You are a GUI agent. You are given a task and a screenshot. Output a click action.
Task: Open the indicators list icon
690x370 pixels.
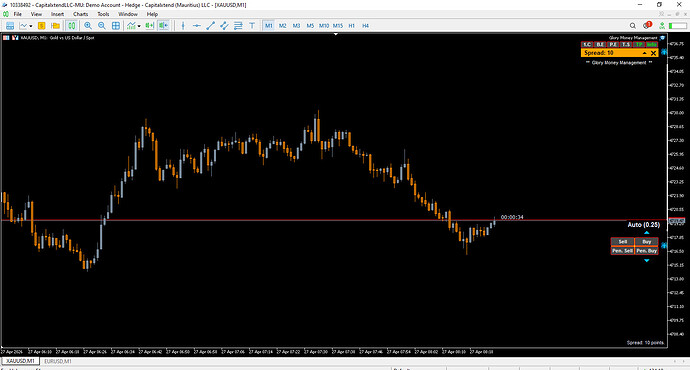pos(131,26)
